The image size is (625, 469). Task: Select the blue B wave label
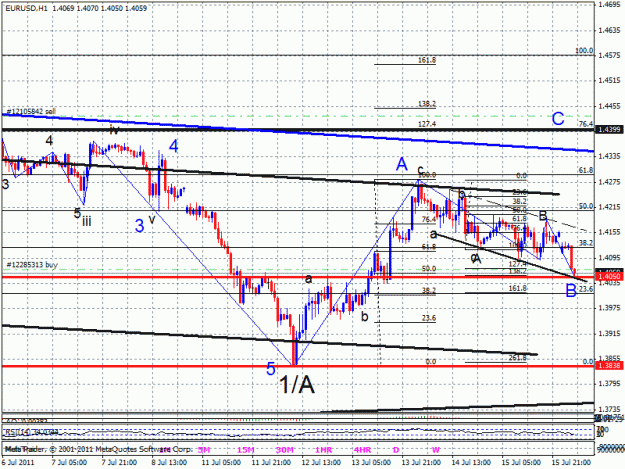coord(571,291)
